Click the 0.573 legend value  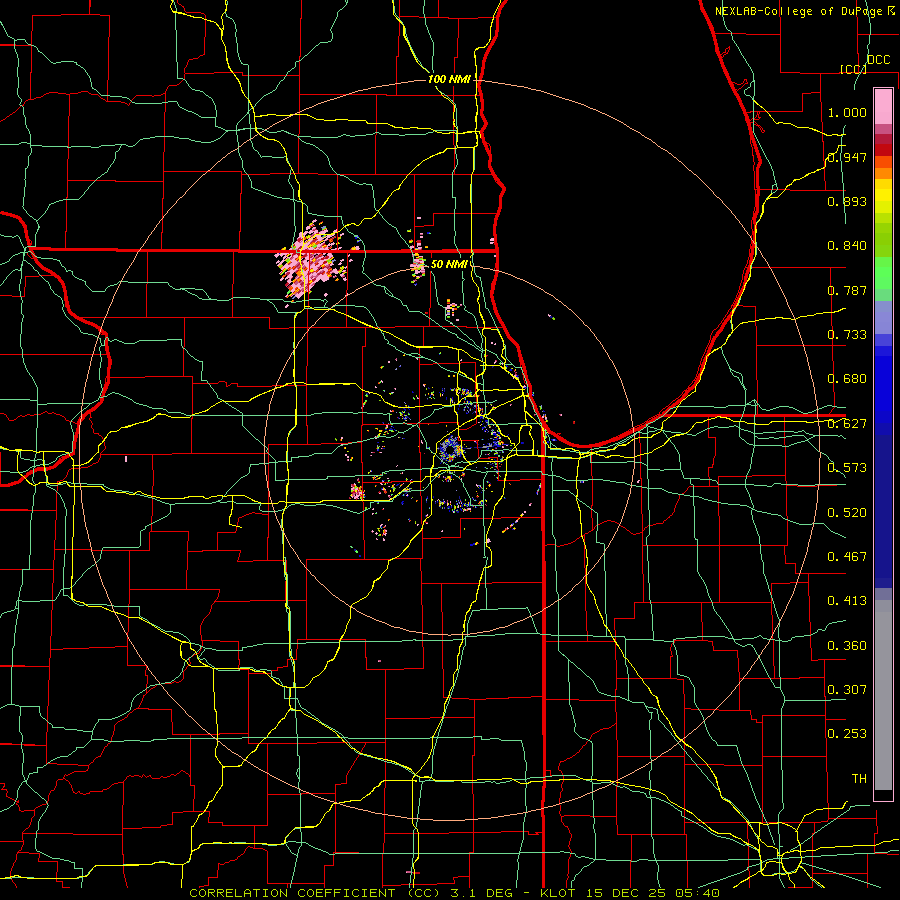point(847,468)
